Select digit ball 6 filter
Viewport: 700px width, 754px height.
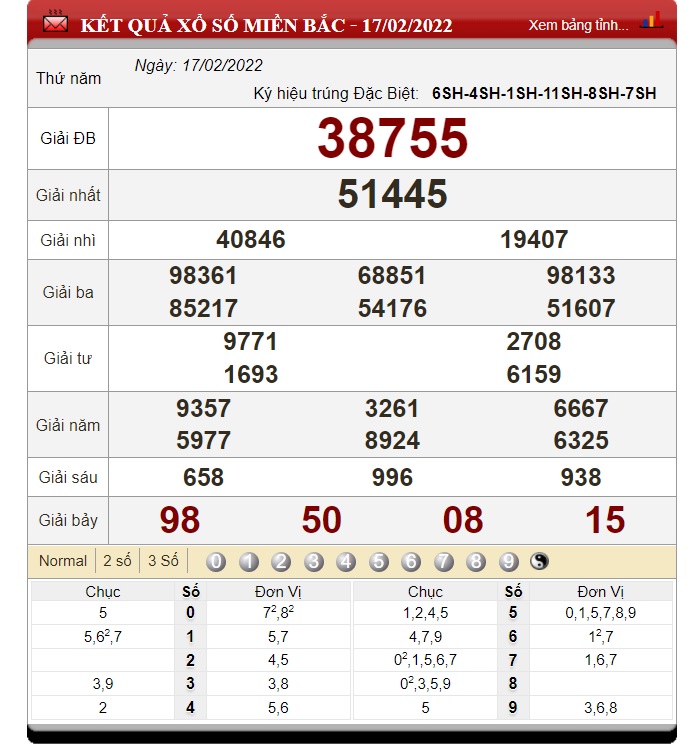[x=411, y=561]
